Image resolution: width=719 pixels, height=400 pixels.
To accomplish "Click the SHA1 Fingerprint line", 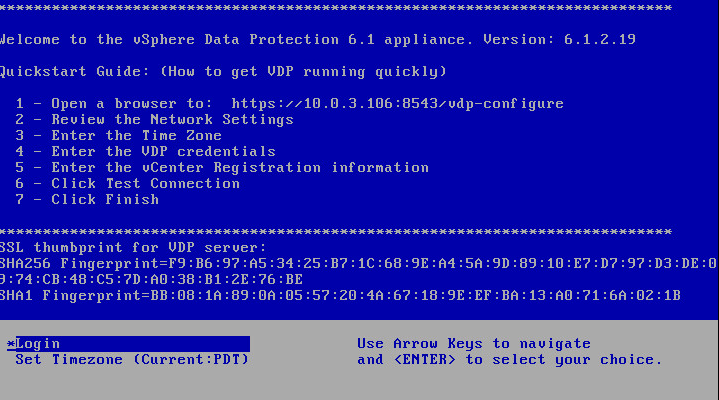I will tap(340, 295).
